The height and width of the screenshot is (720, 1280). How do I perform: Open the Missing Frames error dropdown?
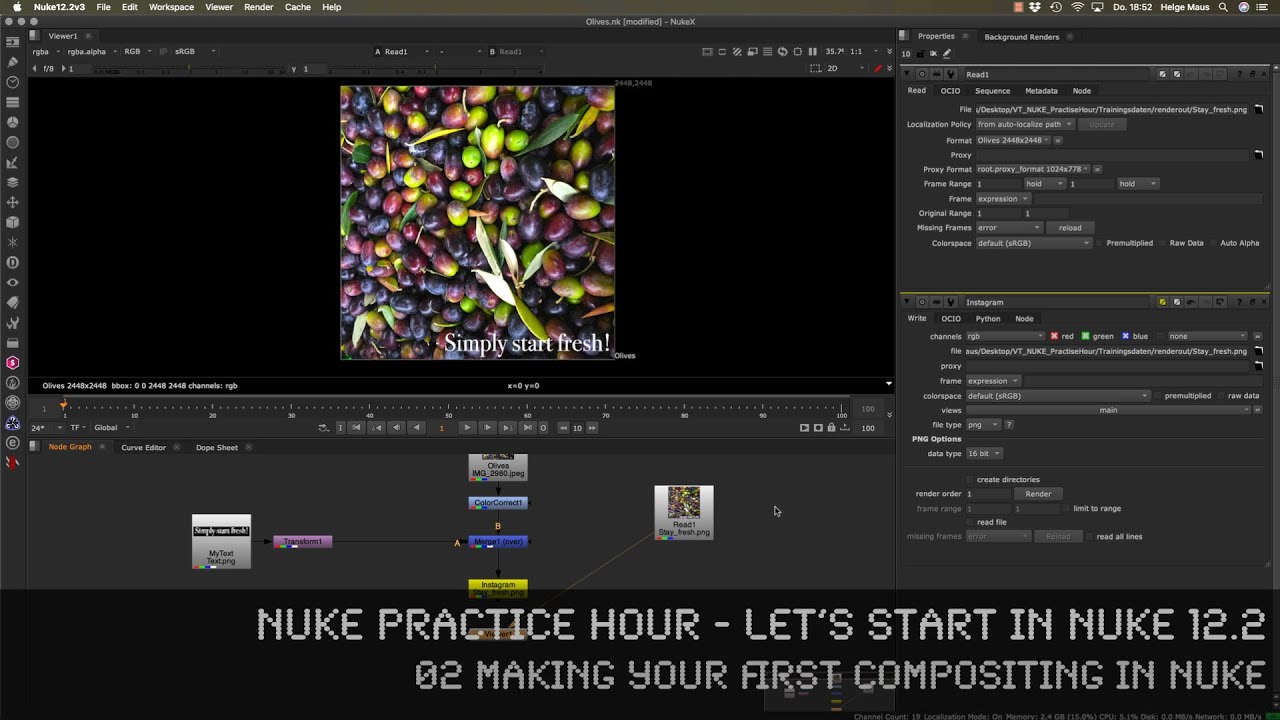click(x=1009, y=228)
